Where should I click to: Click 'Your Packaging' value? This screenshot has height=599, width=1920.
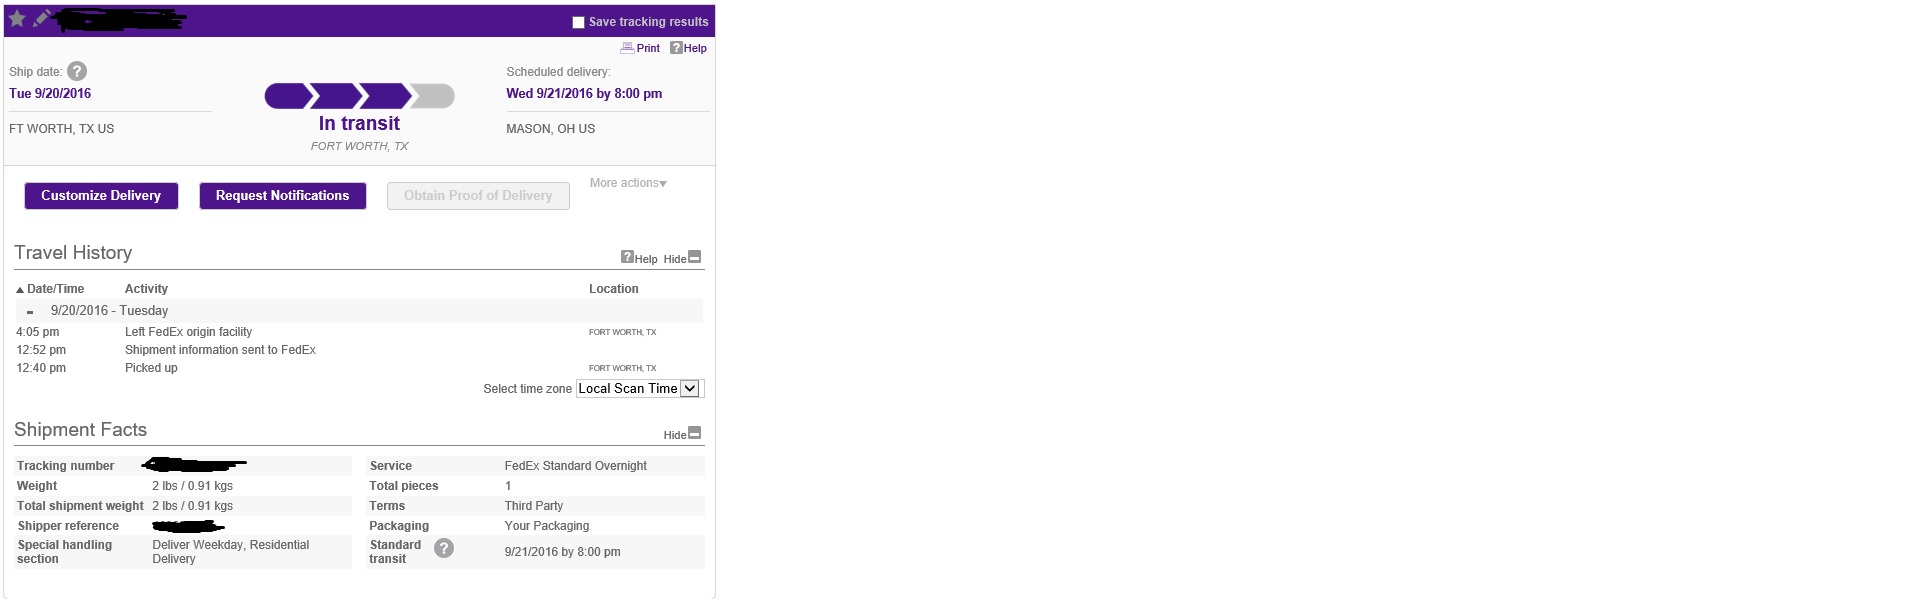click(547, 526)
